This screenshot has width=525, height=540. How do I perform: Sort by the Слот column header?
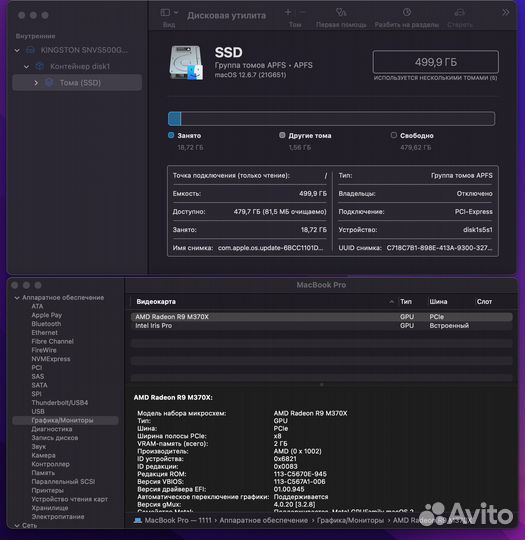tap(484, 302)
